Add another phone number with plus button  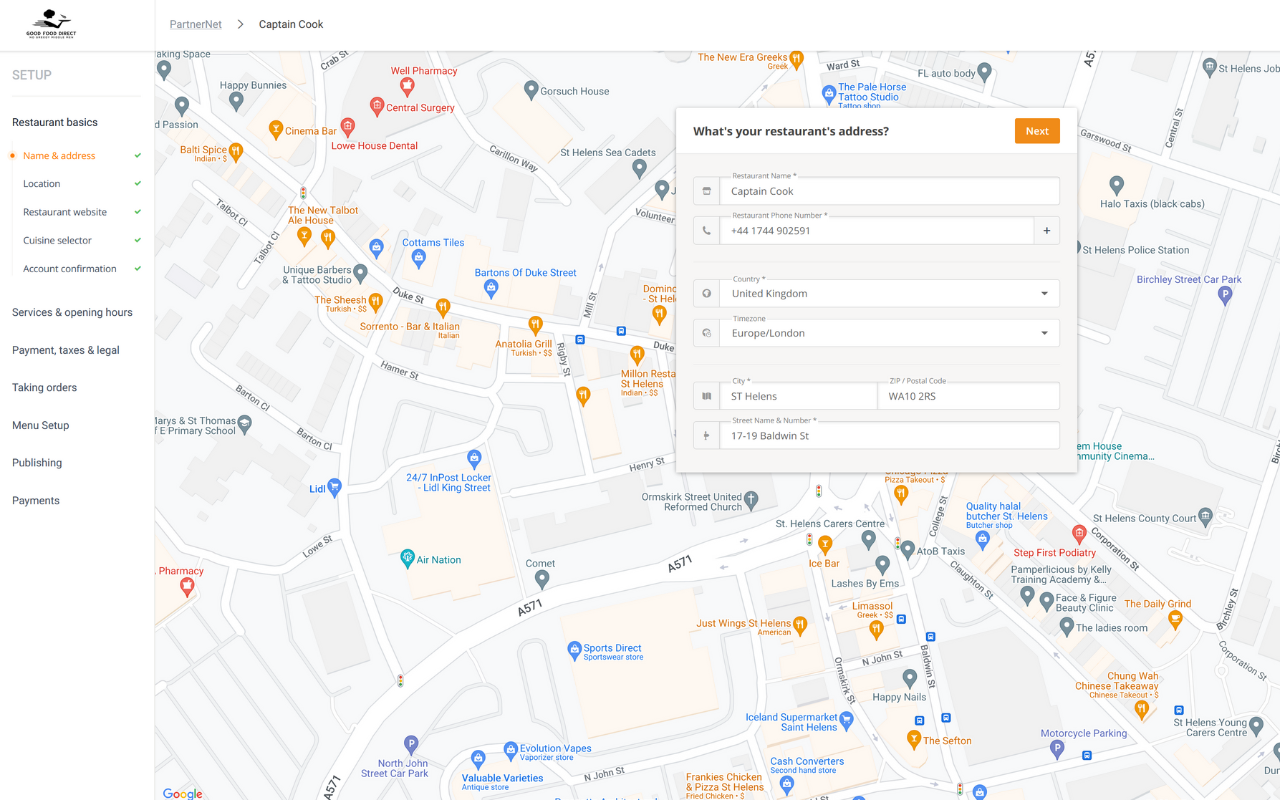pyautogui.click(x=1046, y=231)
